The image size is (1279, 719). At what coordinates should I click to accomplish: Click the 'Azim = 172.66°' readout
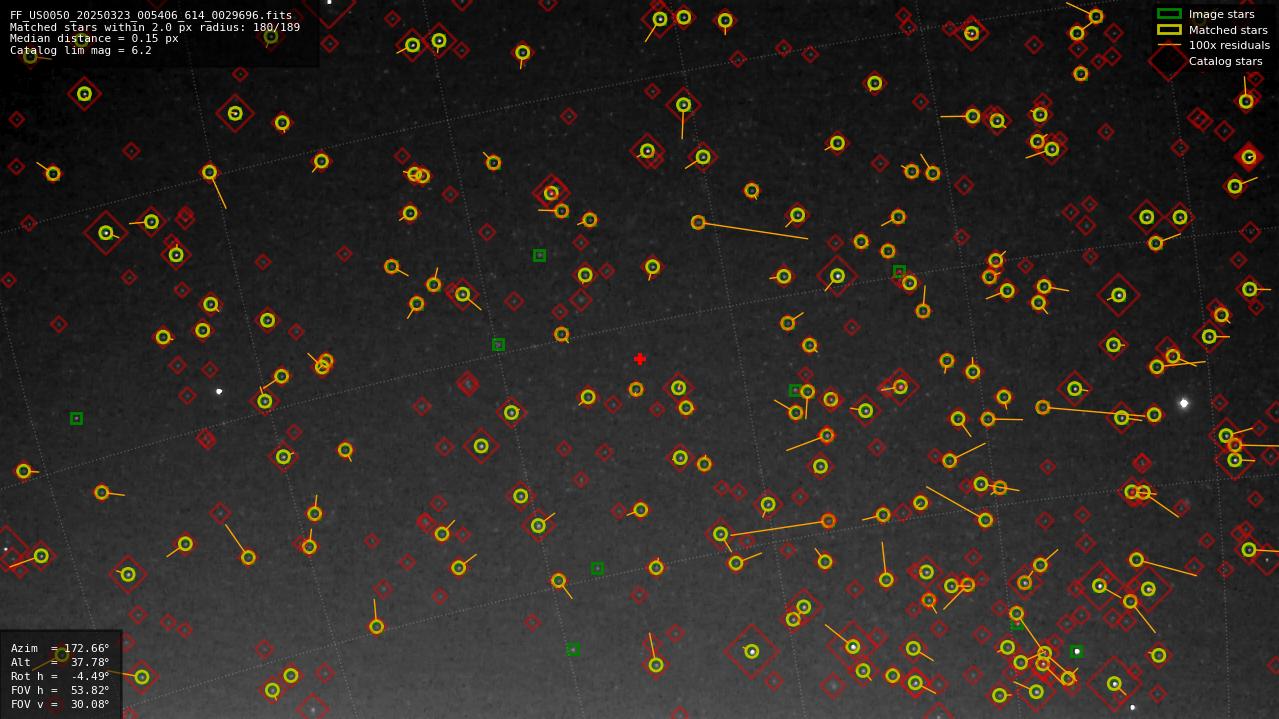click(x=60, y=648)
